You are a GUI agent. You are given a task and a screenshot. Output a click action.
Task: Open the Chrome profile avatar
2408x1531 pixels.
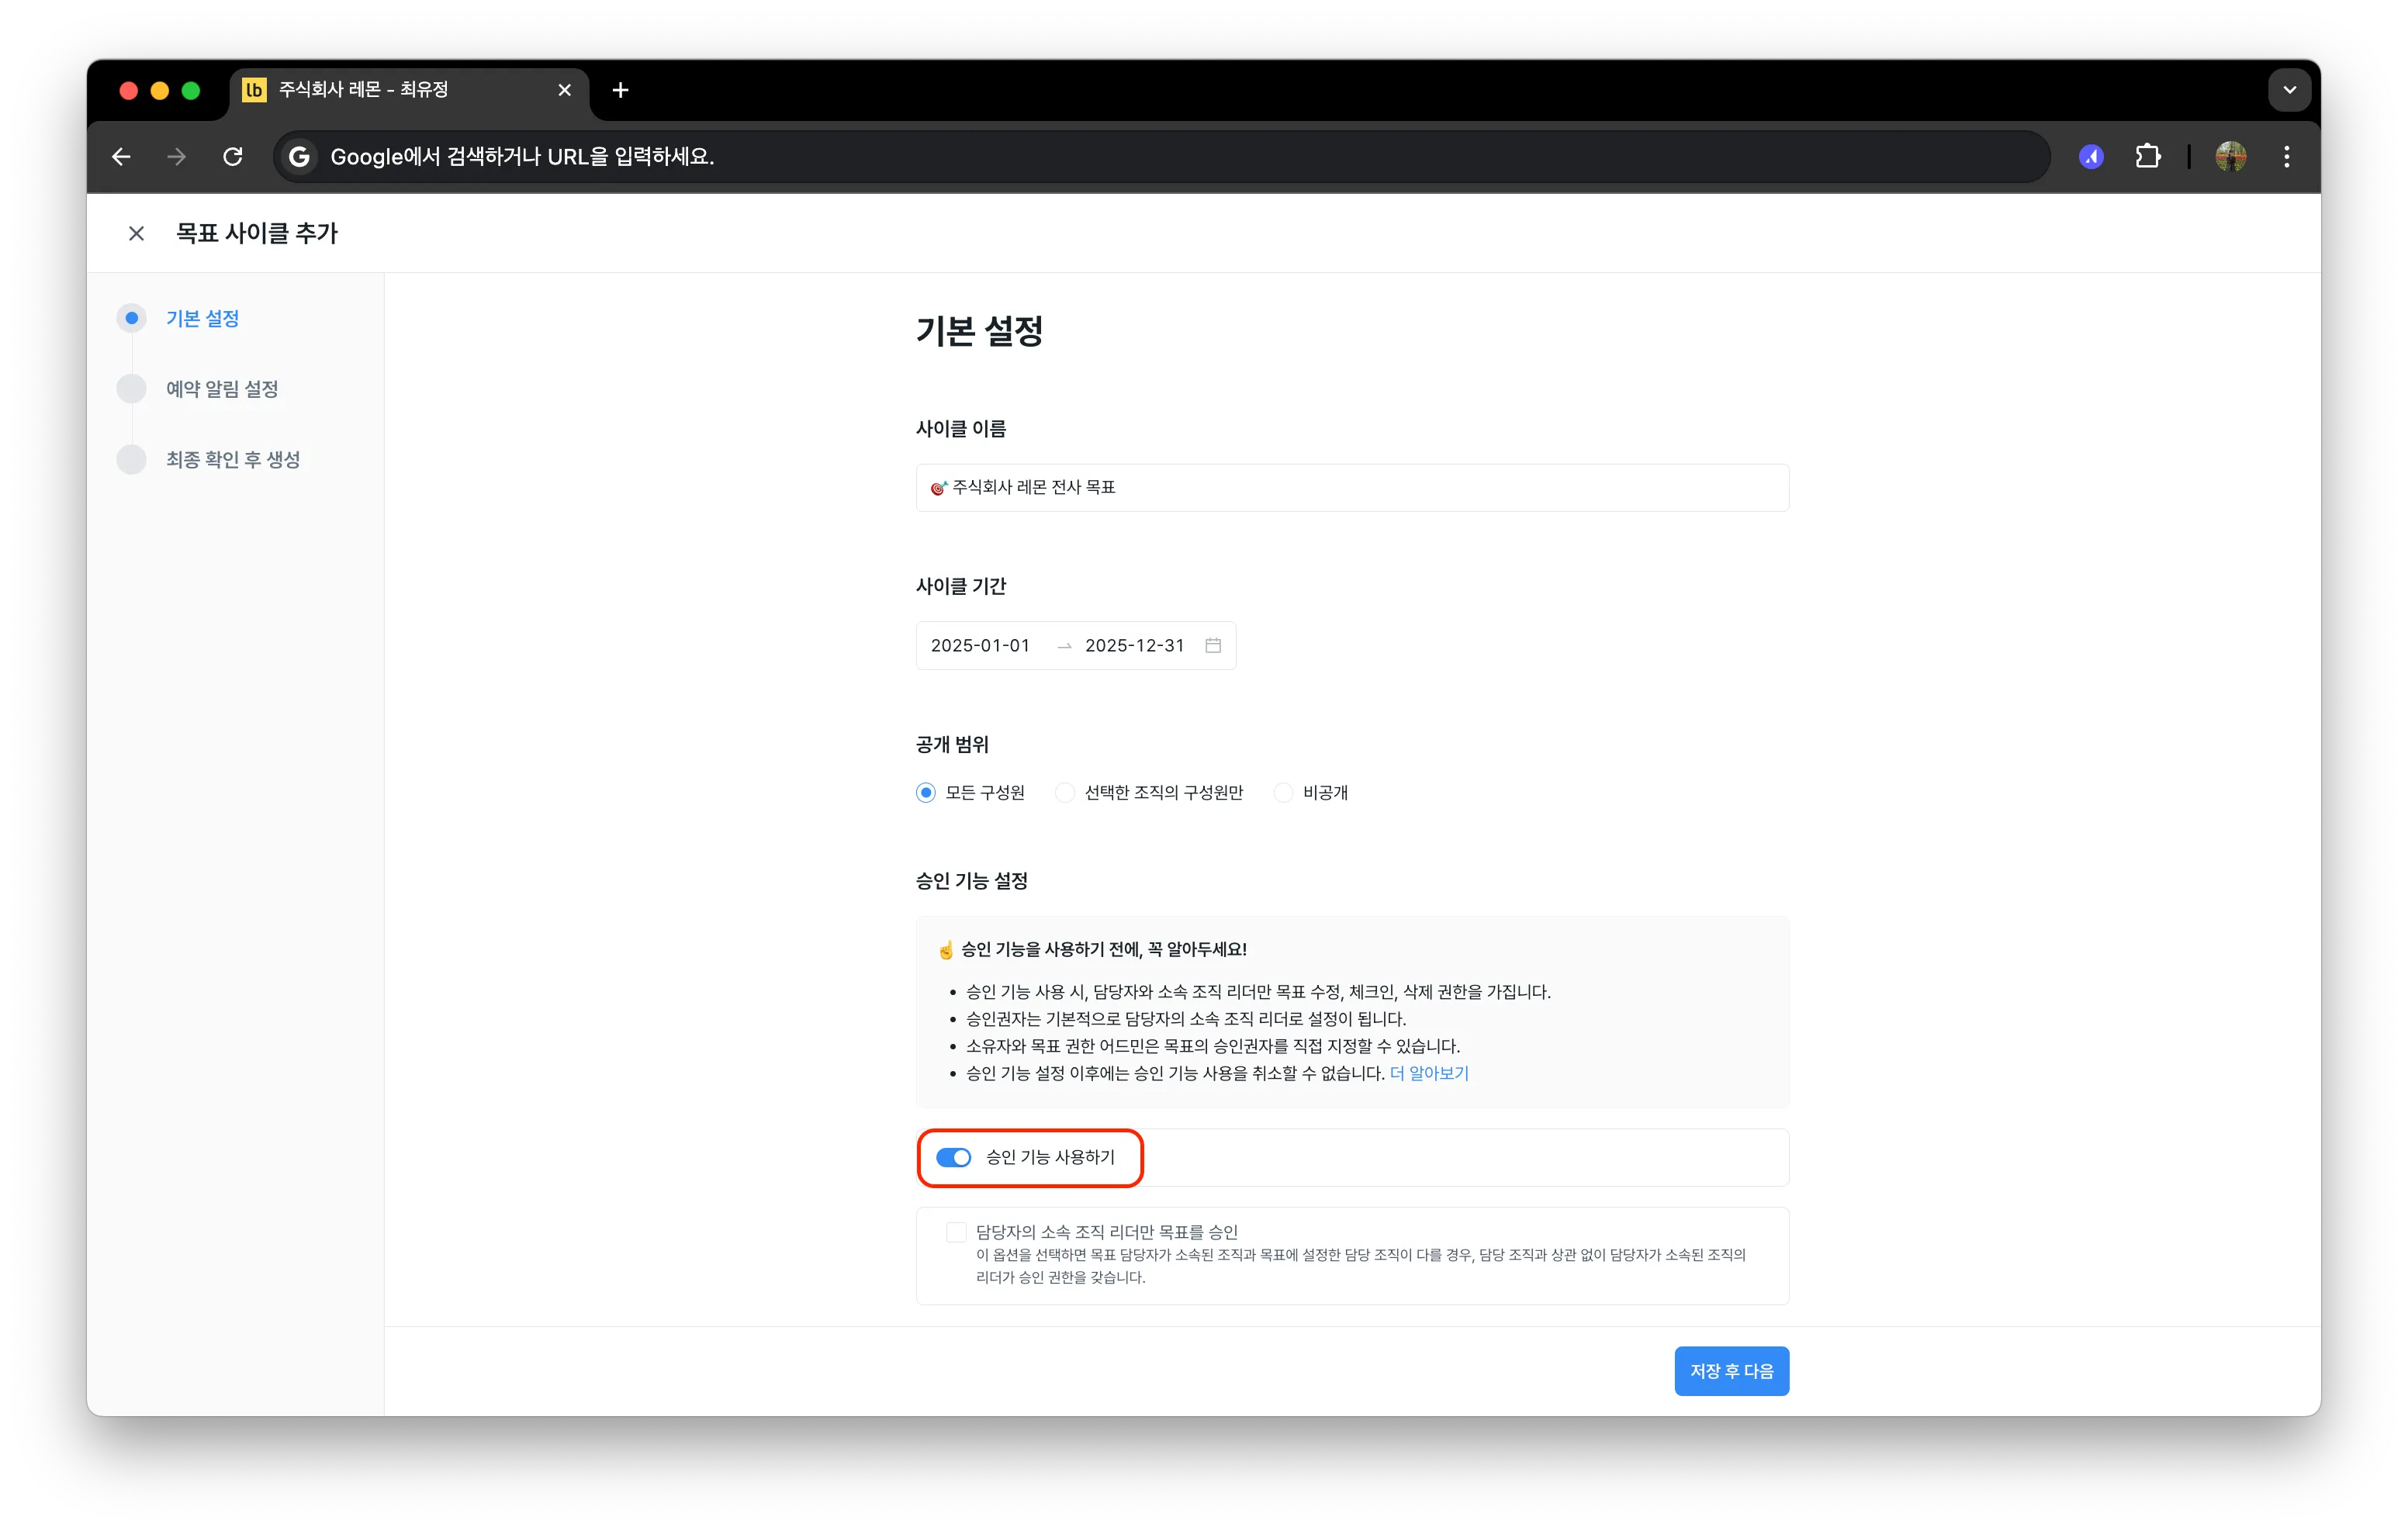tap(2231, 156)
